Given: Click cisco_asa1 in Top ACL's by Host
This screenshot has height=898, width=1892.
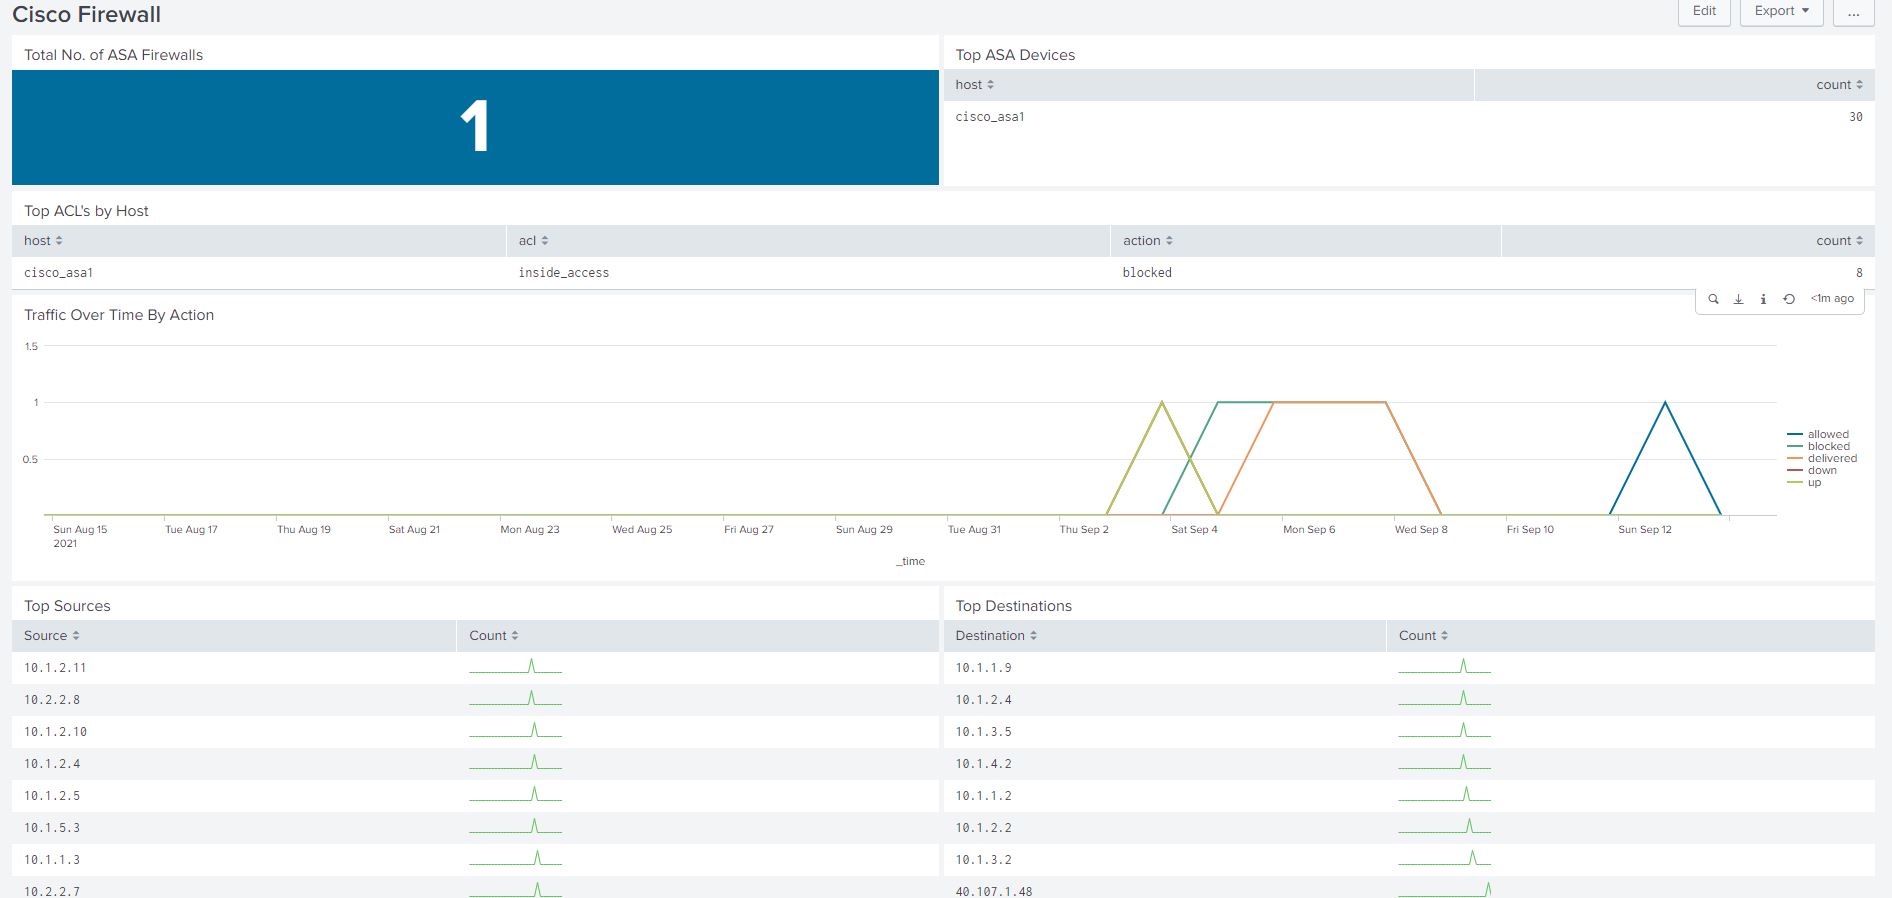Looking at the screenshot, I should pyautogui.click(x=59, y=273).
